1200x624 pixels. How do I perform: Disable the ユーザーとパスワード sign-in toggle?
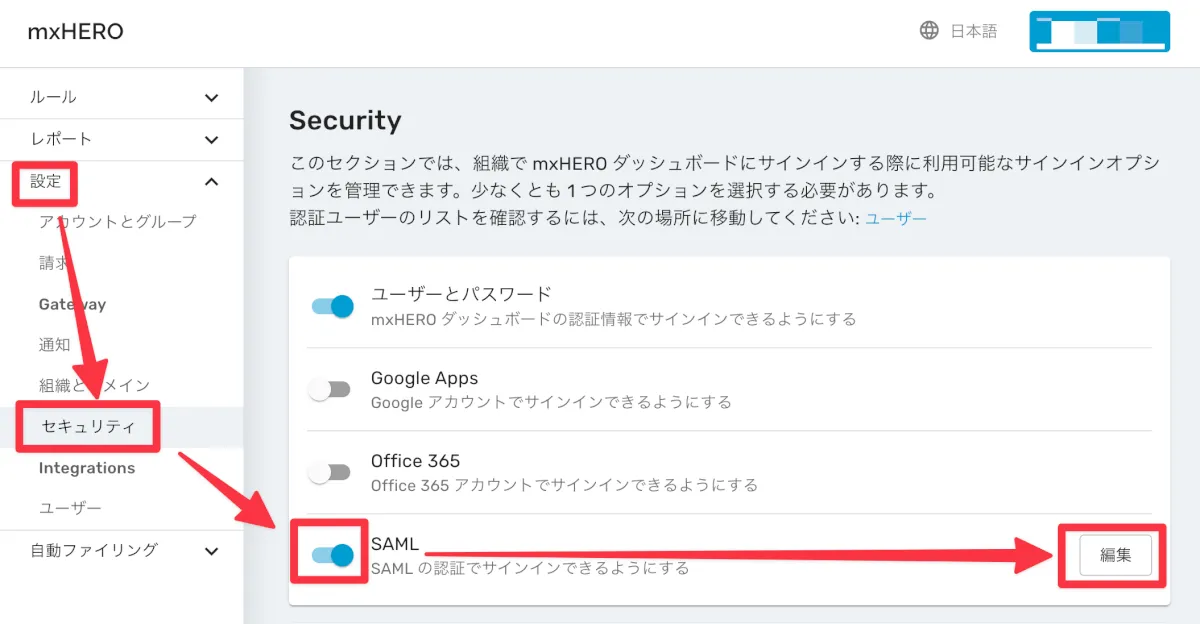(x=333, y=306)
